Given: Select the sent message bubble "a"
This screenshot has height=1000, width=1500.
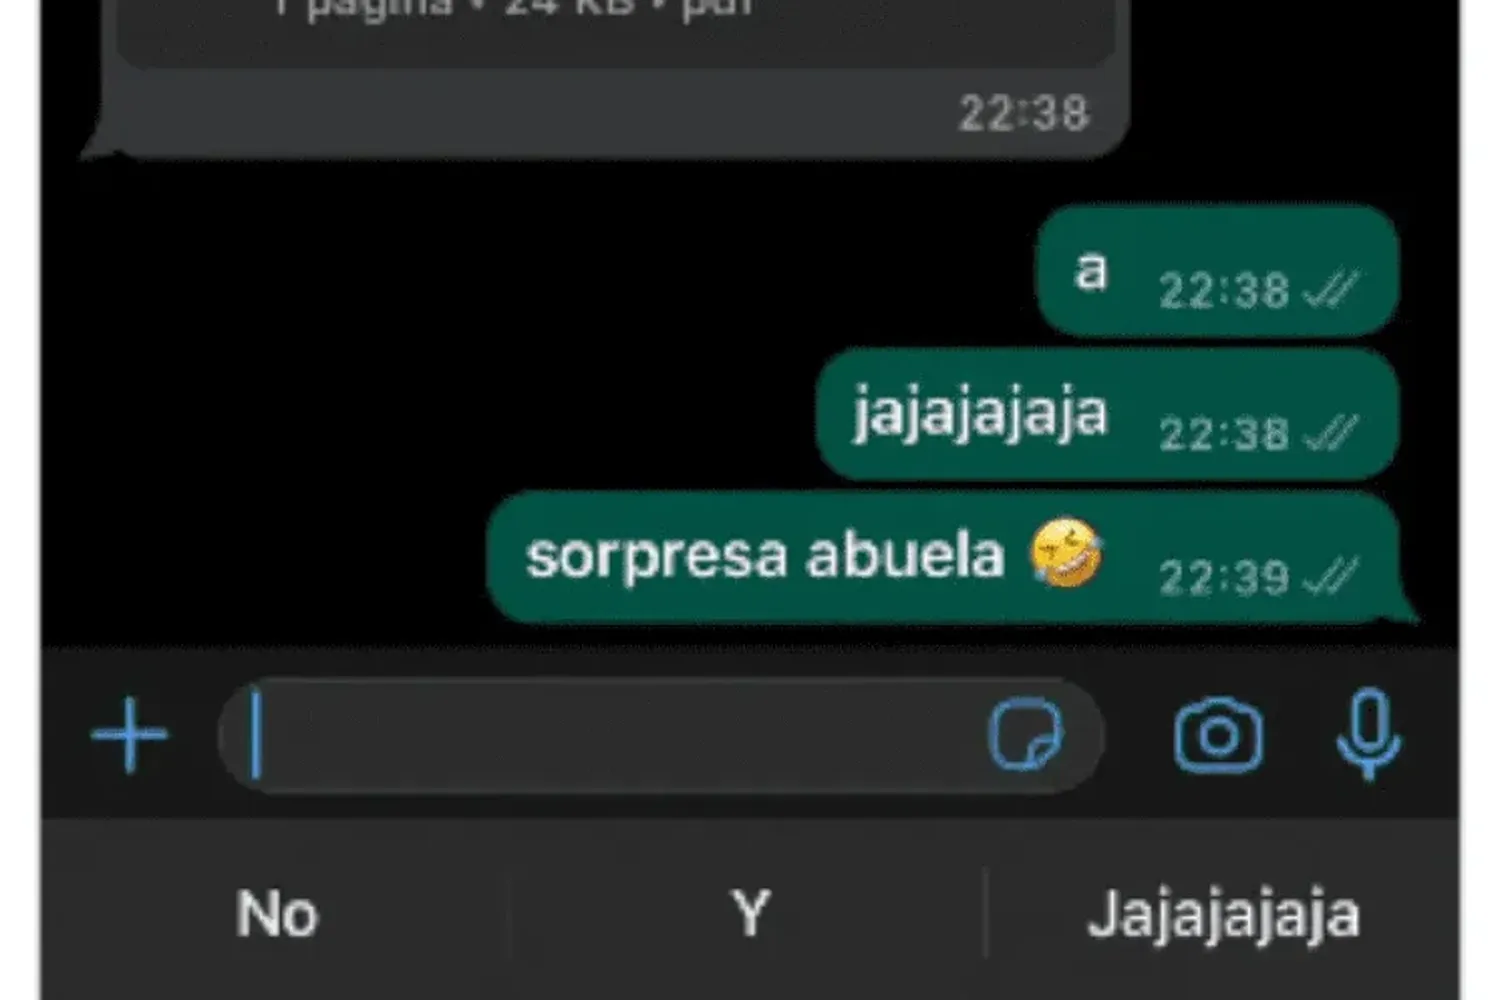Looking at the screenshot, I should pyautogui.click(x=1218, y=270).
